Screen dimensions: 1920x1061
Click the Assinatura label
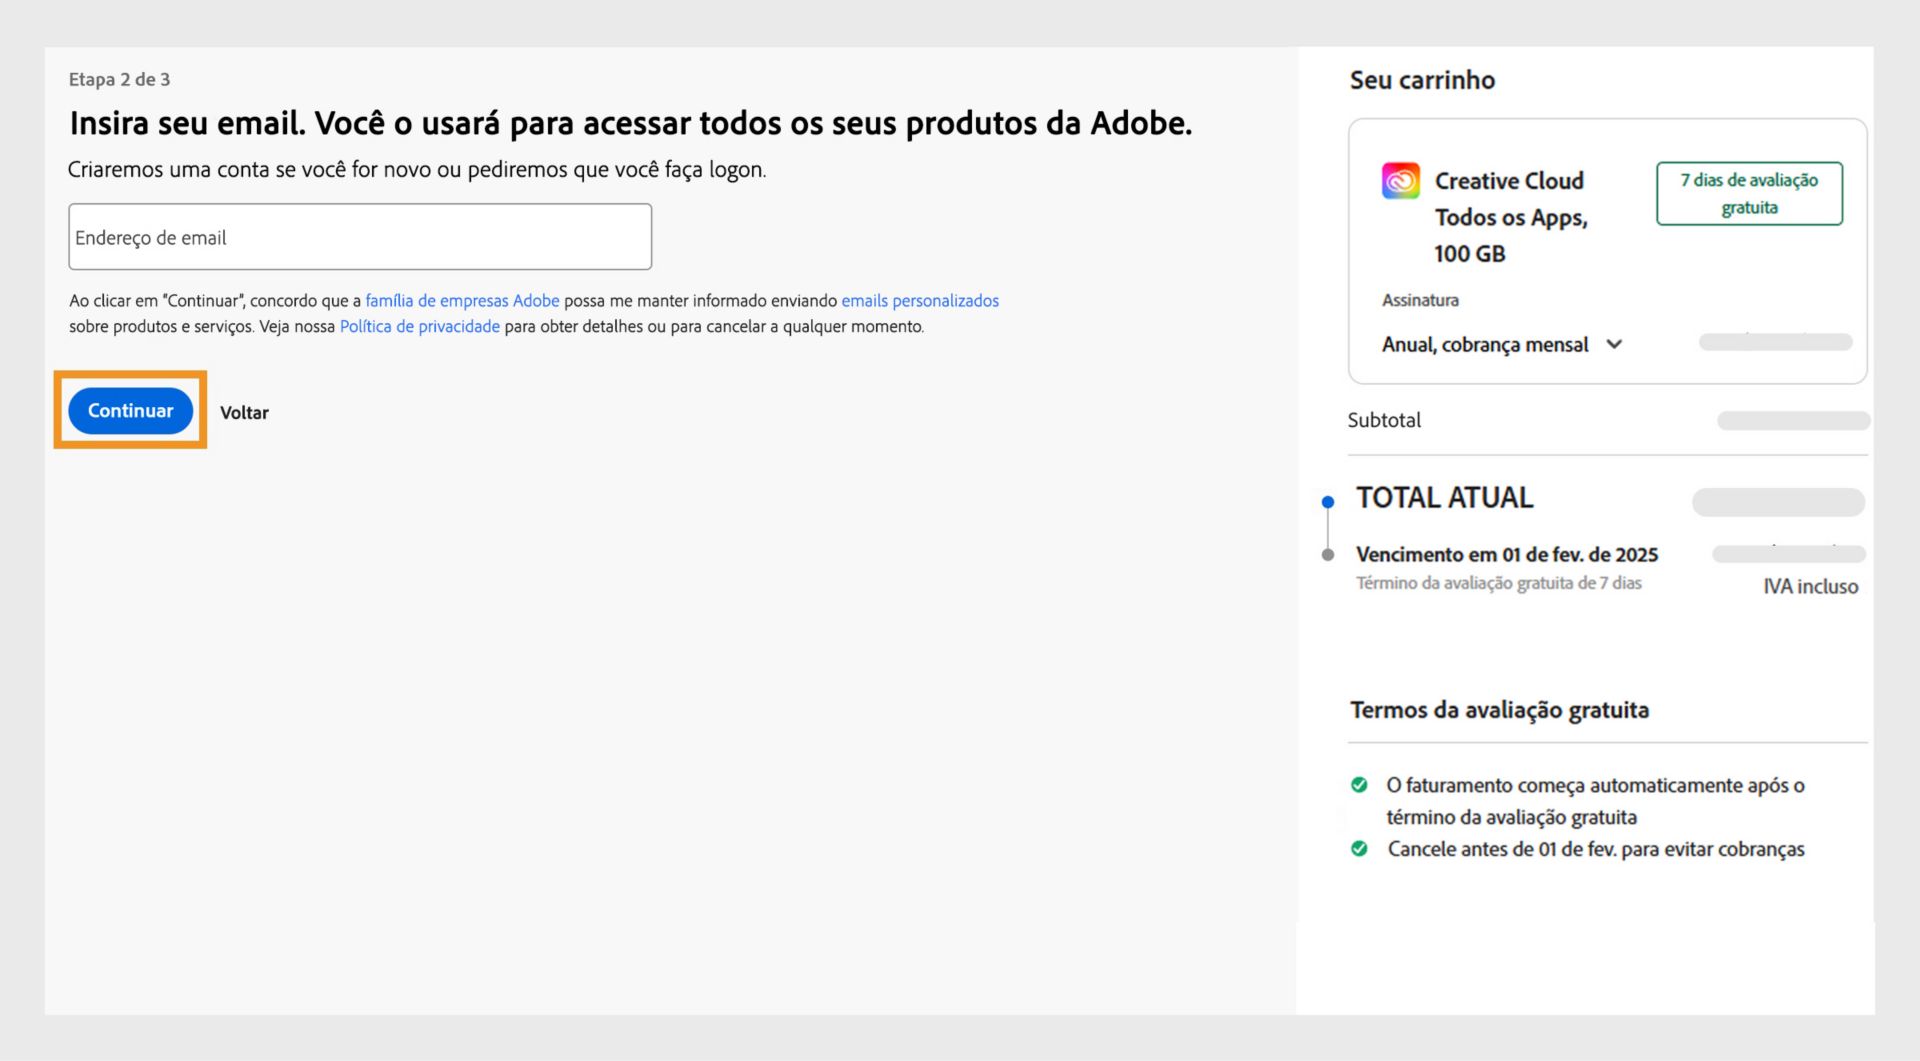pos(1420,300)
